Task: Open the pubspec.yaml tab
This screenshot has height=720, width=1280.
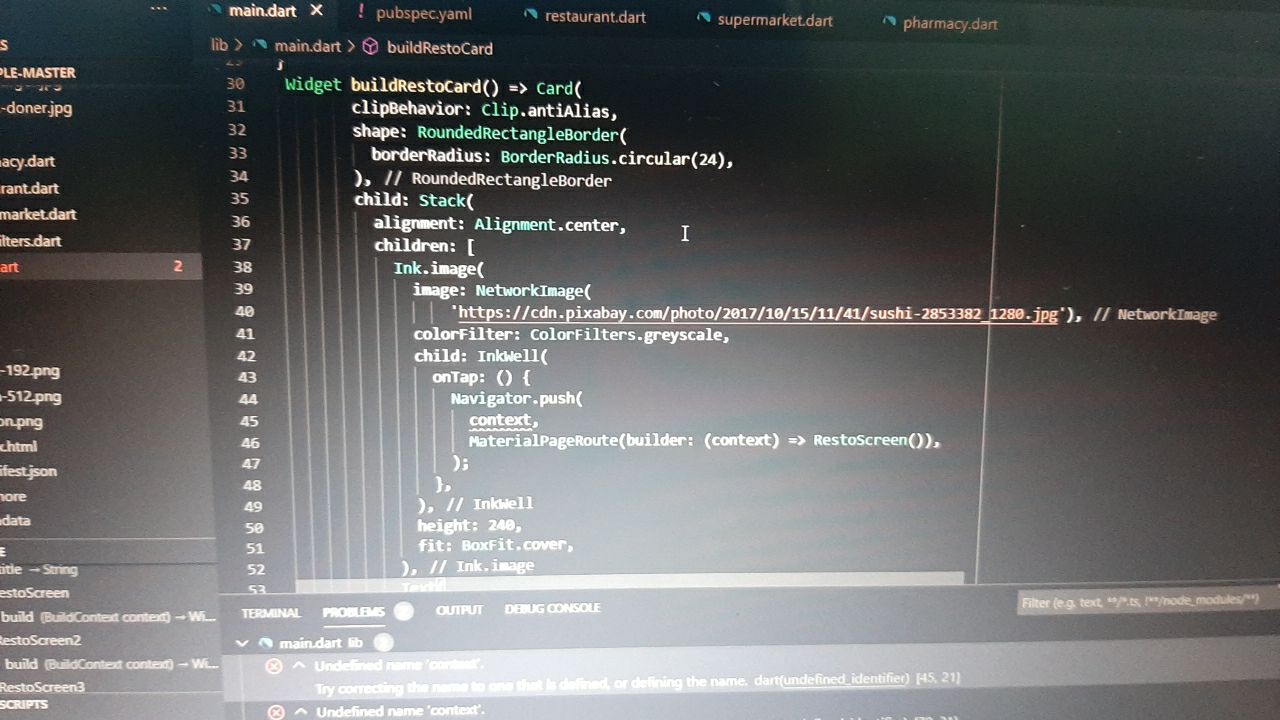Action: (x=424, y=13)
